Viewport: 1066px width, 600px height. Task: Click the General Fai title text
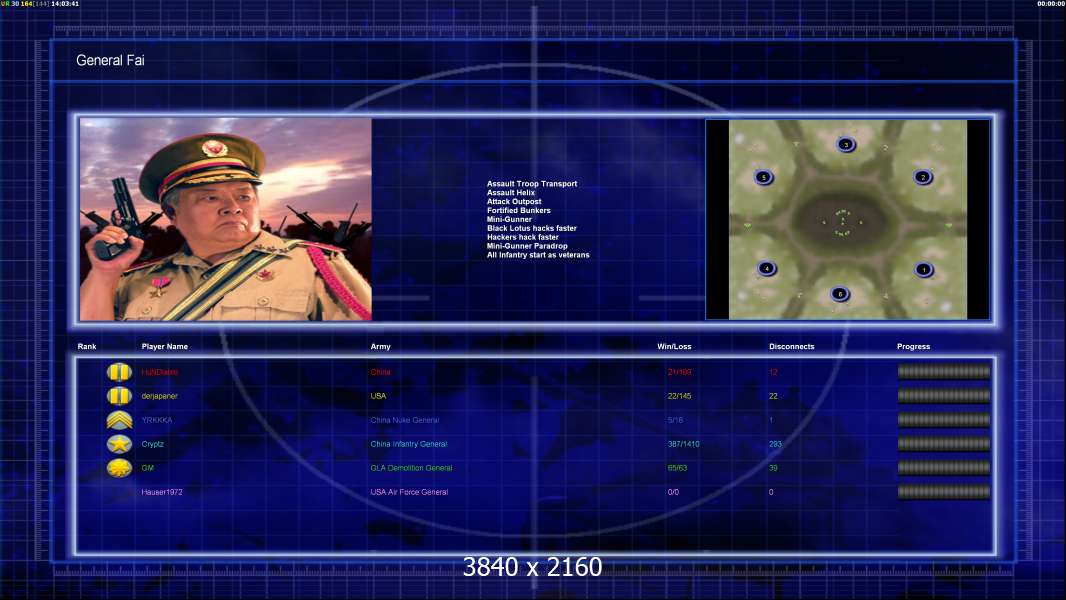(110, 60)
